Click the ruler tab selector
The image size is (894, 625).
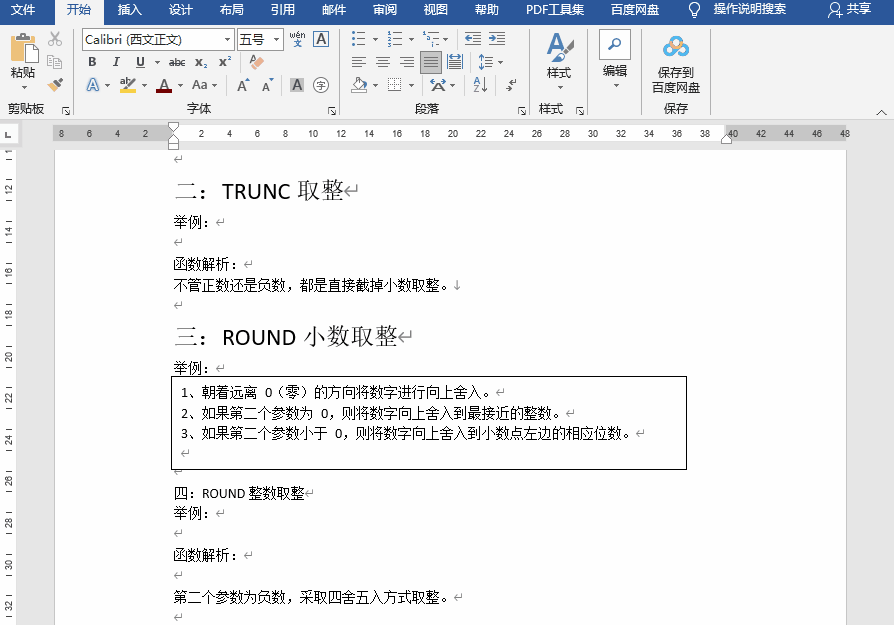click(8, 135)
